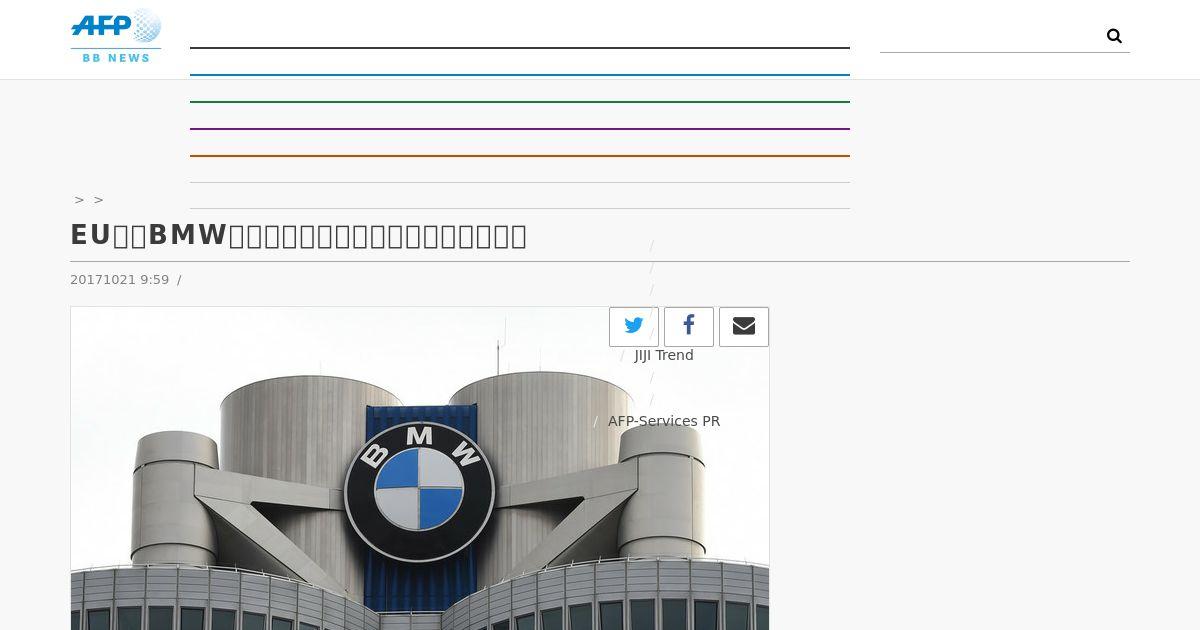Share article on Facebook
Screen dimensions: 1200x630
click(x=689, y=326)
